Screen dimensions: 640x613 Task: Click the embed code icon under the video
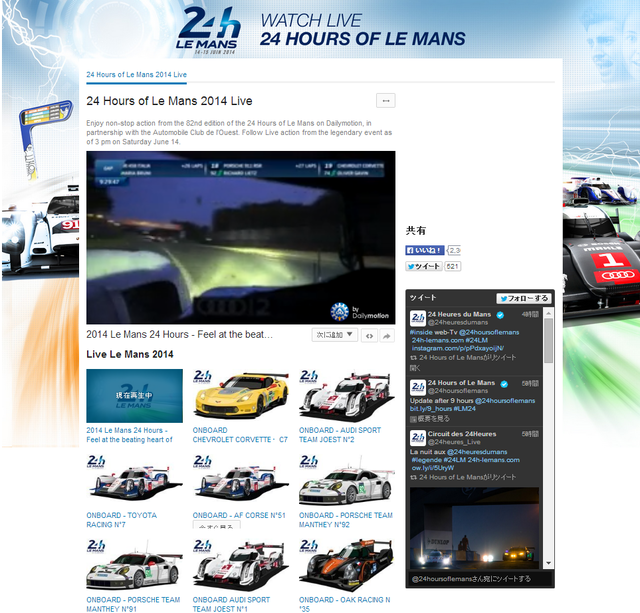coord(369,335)
